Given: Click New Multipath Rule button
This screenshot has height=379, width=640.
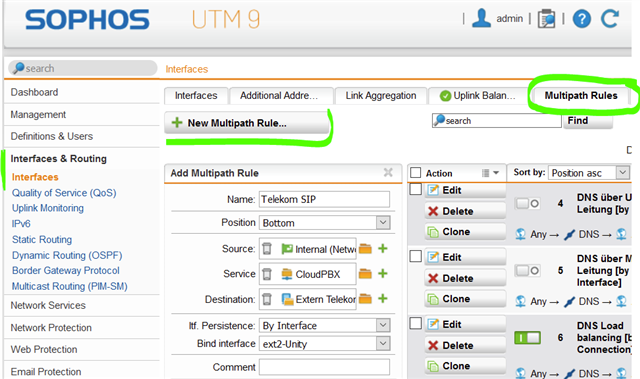Looking at the screenshot, I should pos(247,123).
